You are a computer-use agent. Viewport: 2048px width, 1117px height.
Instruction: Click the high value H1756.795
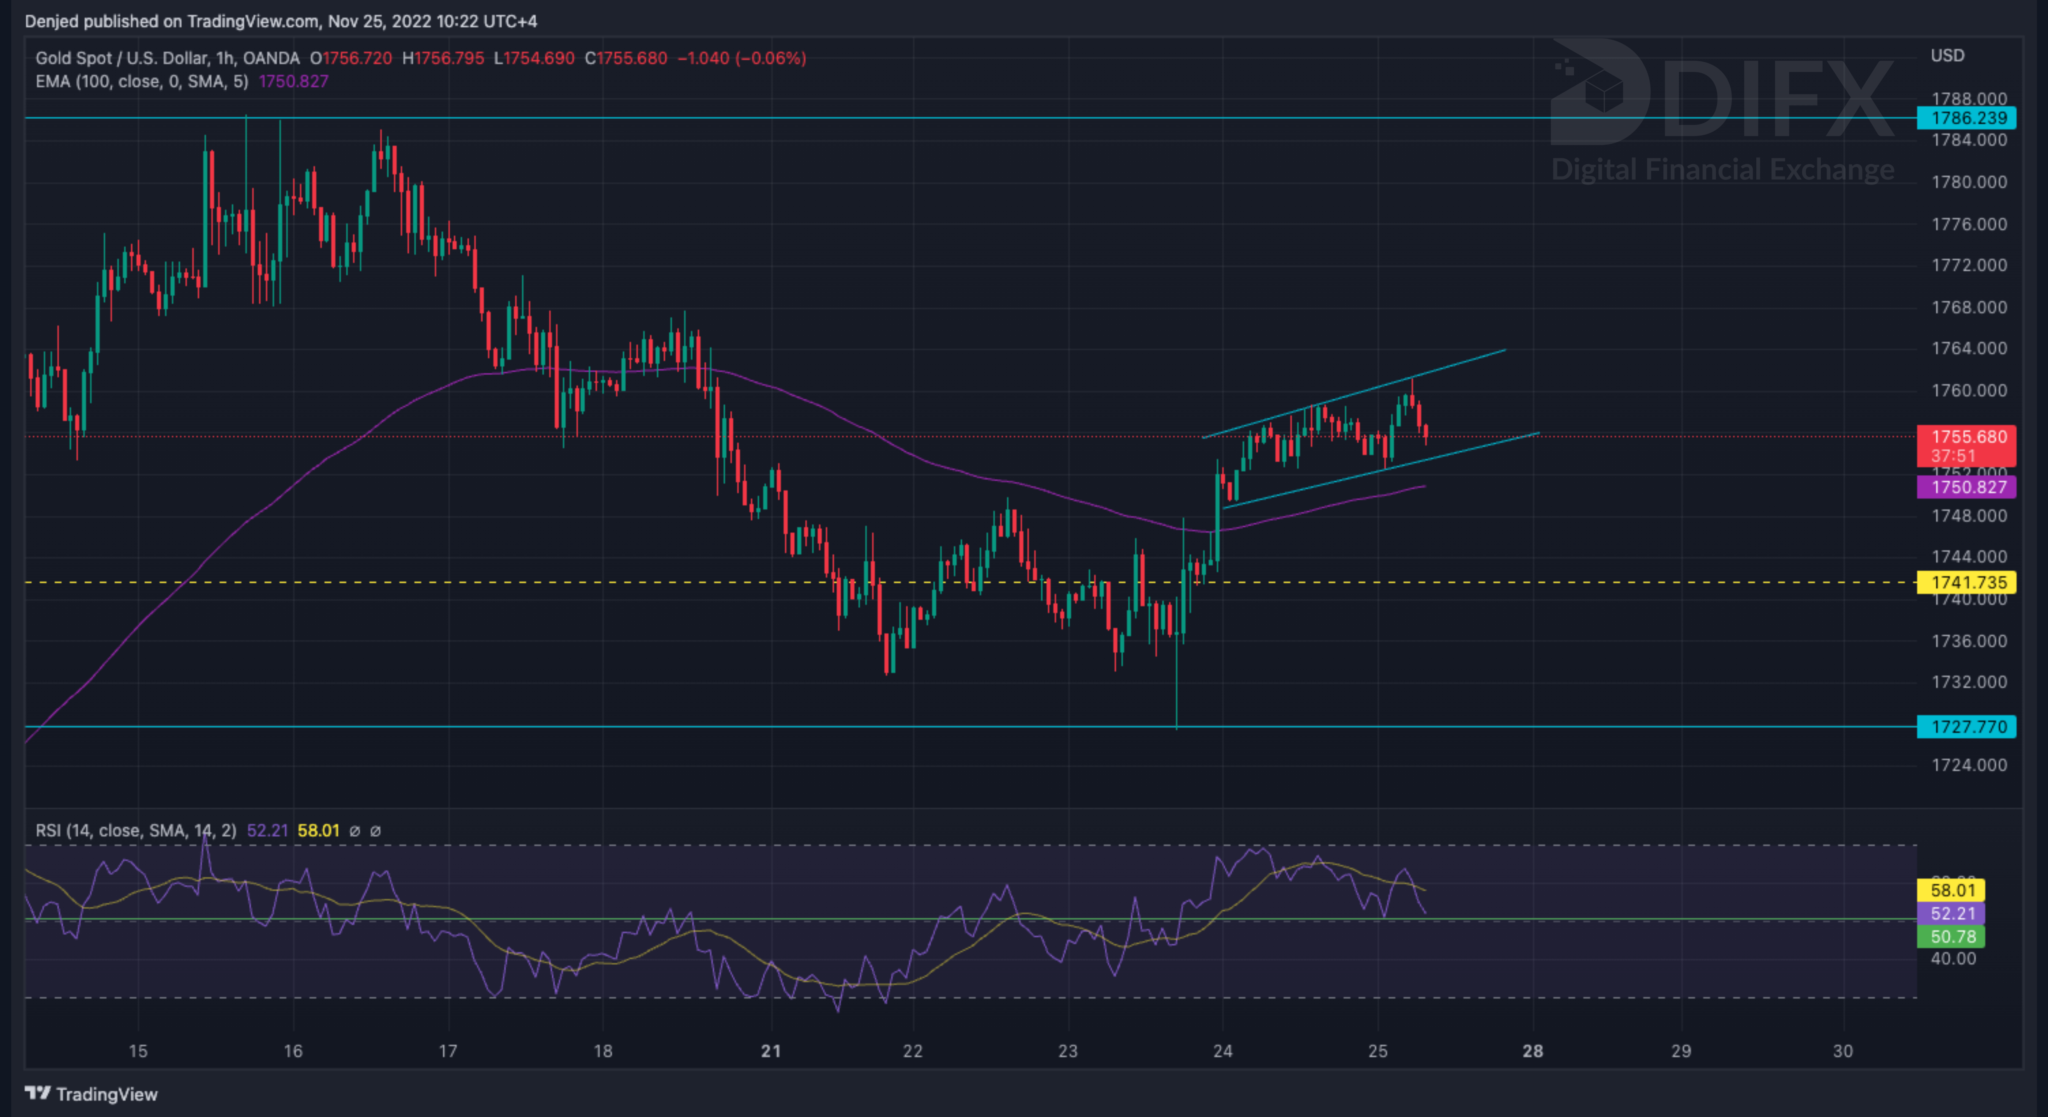(x=443, y=58)
